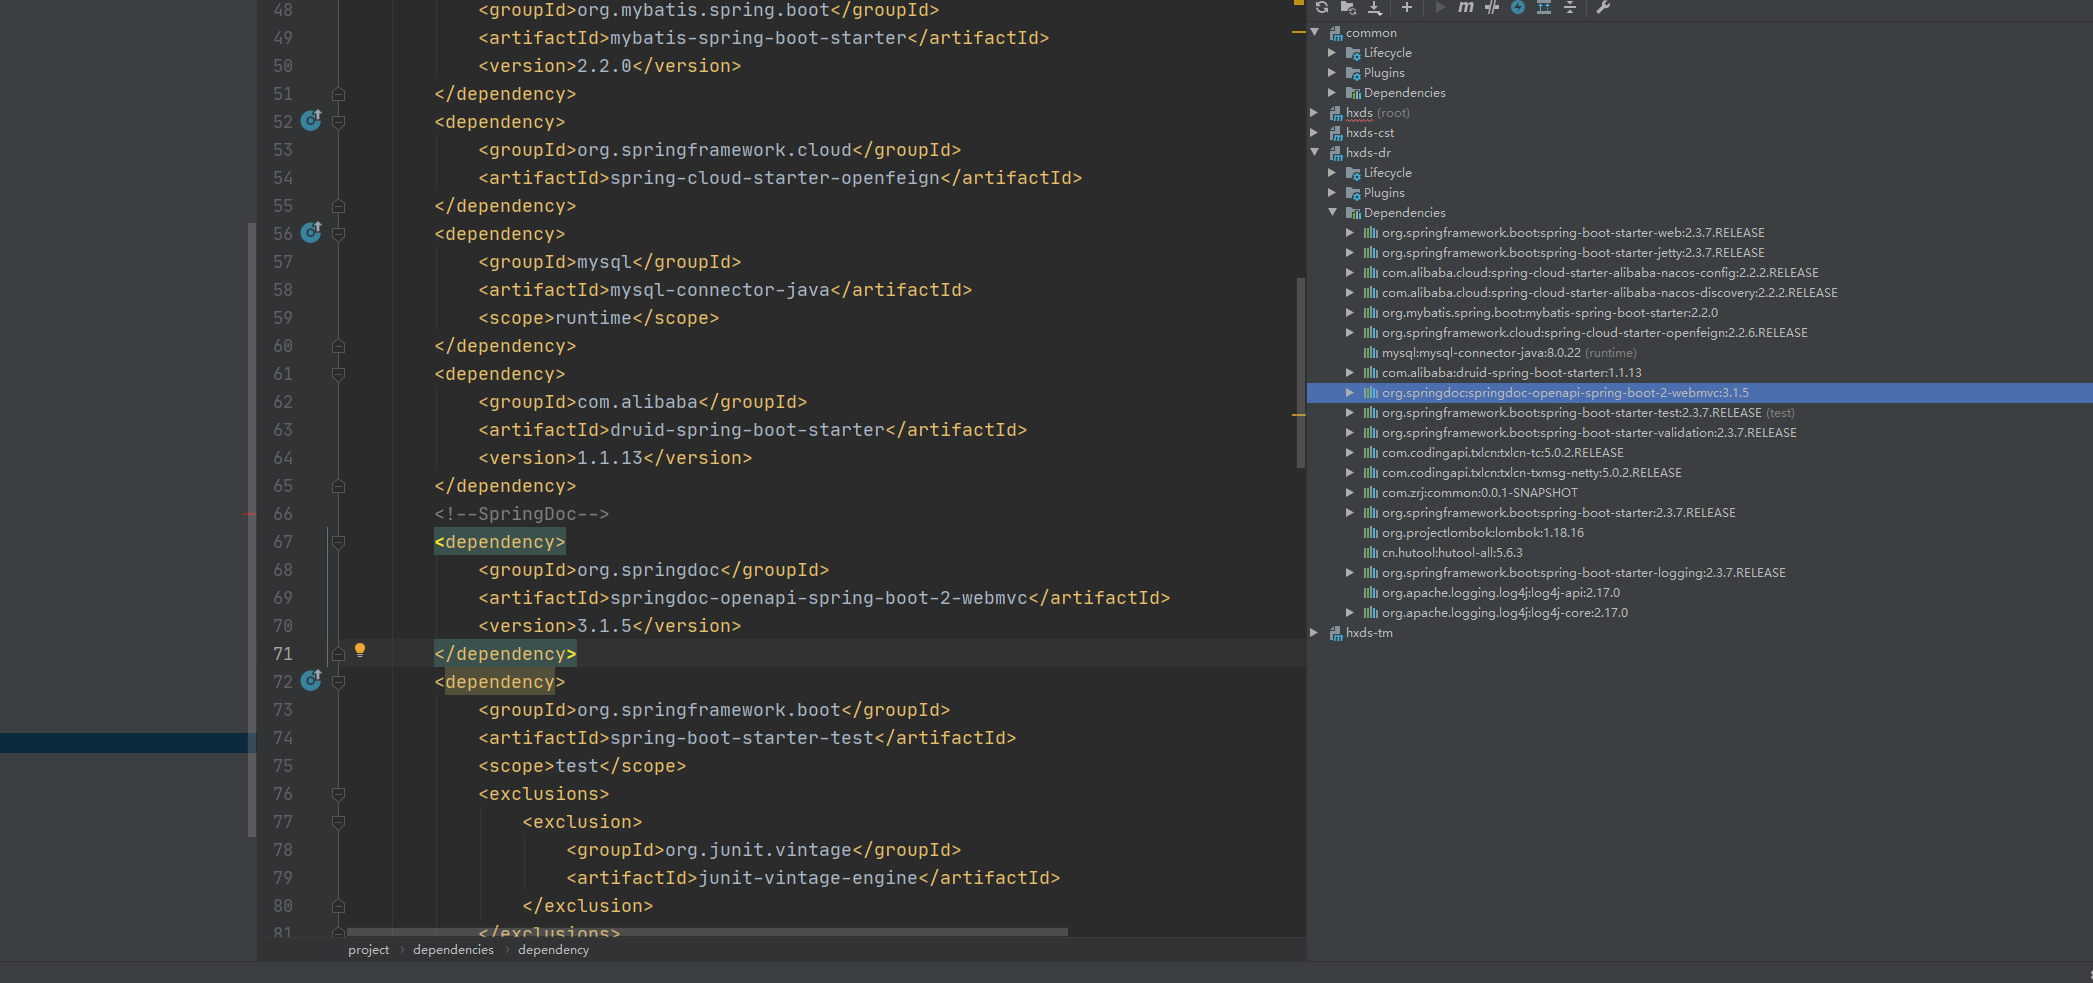This screenshot has width=2093, height=983.
Task: Expand Plugins under common module
Action: pos(1332,73)
